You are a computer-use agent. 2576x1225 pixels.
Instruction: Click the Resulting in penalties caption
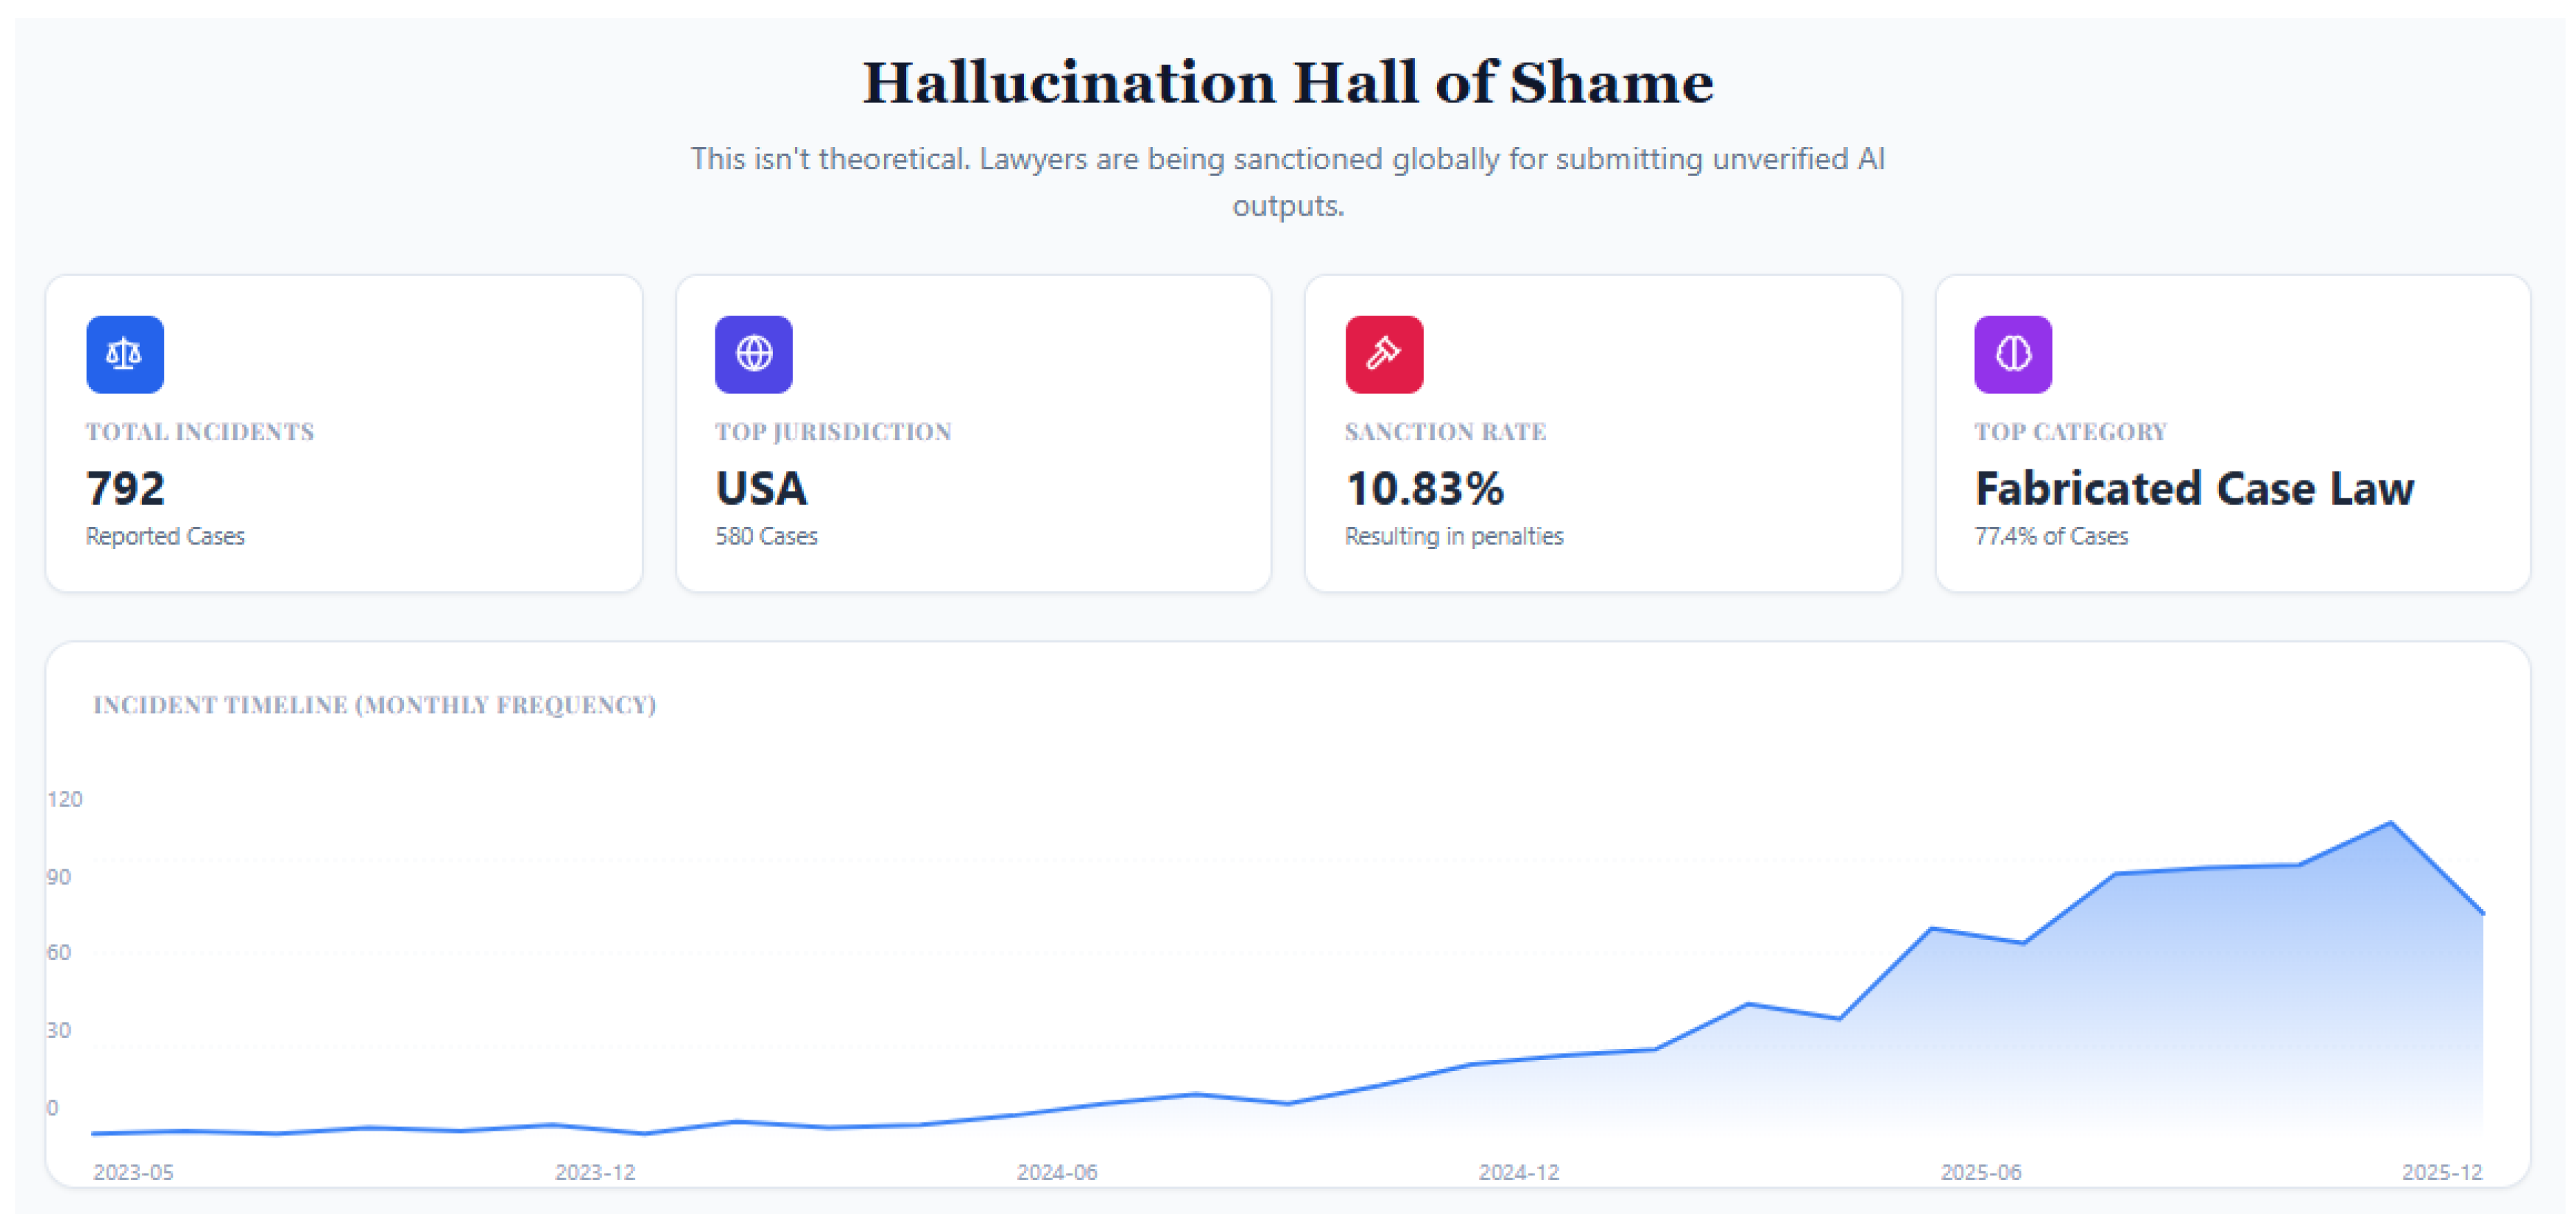1454,537
